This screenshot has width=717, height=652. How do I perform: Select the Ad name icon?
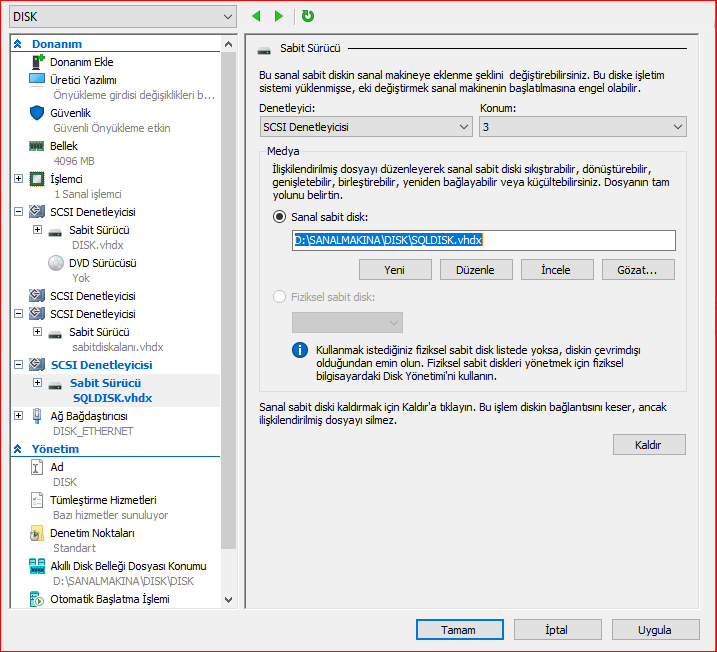coord(37,467)
